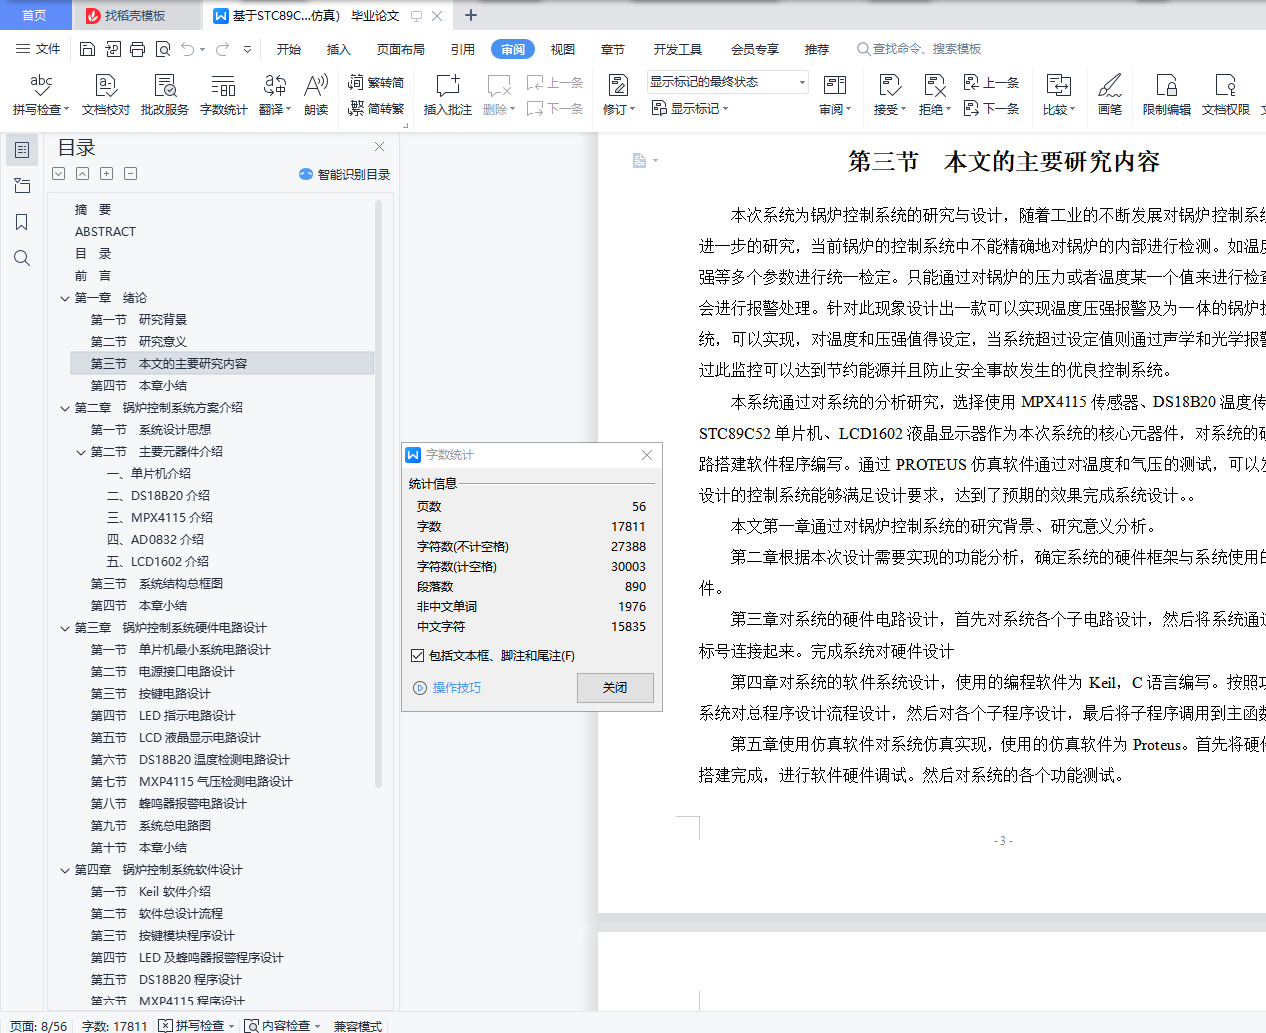Select the 画笔 pen tool
Screen dimensions: 1266x1033
(1110, 95)
